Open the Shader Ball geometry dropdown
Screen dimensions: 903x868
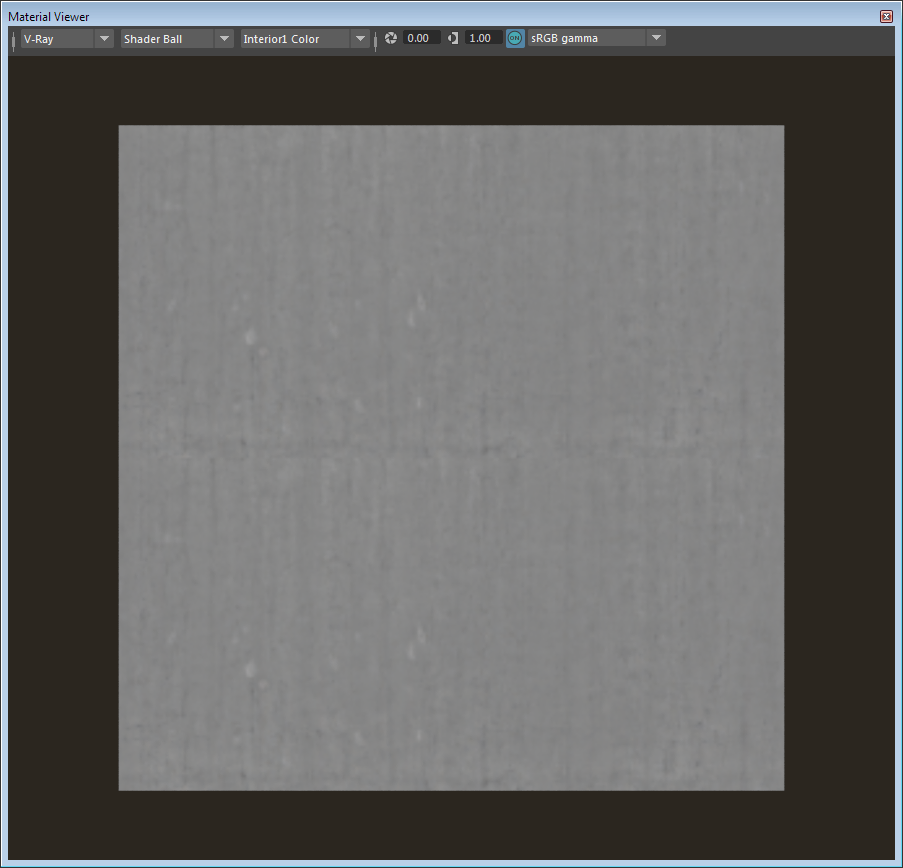[177, 39]
